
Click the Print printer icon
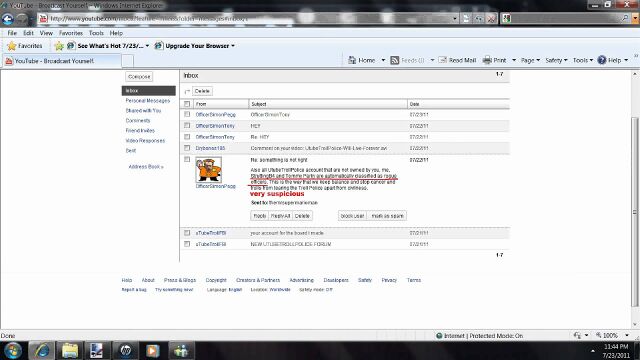point(487,60)
